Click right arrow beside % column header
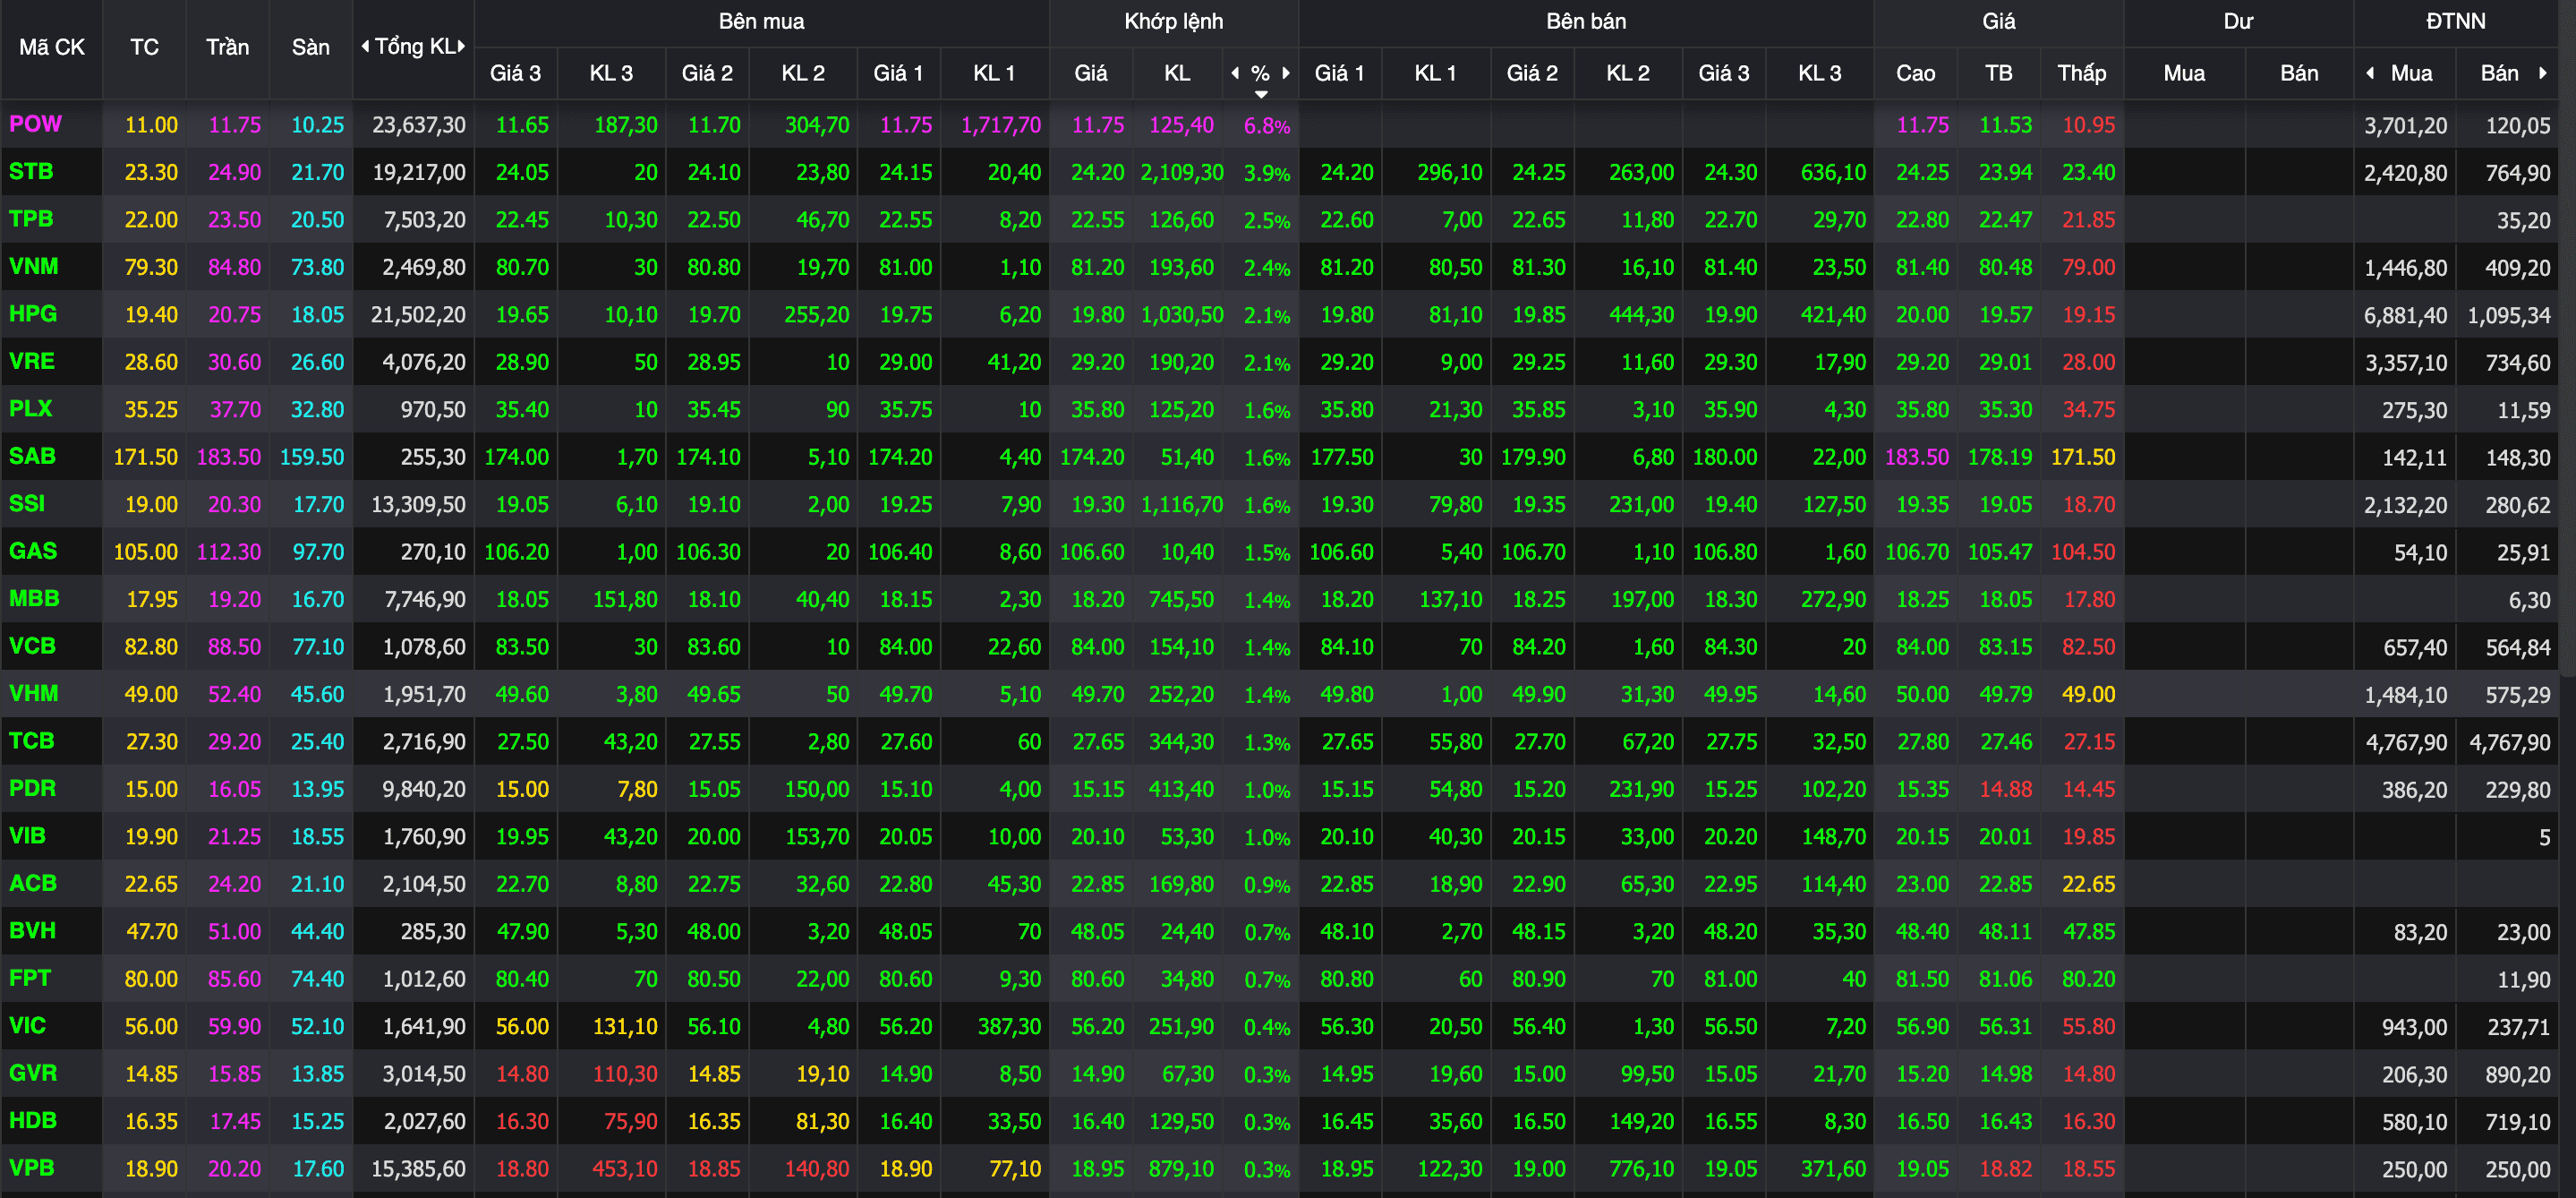The width and height of the screenshot is (2576, 1198). [x=1286, y=73]
